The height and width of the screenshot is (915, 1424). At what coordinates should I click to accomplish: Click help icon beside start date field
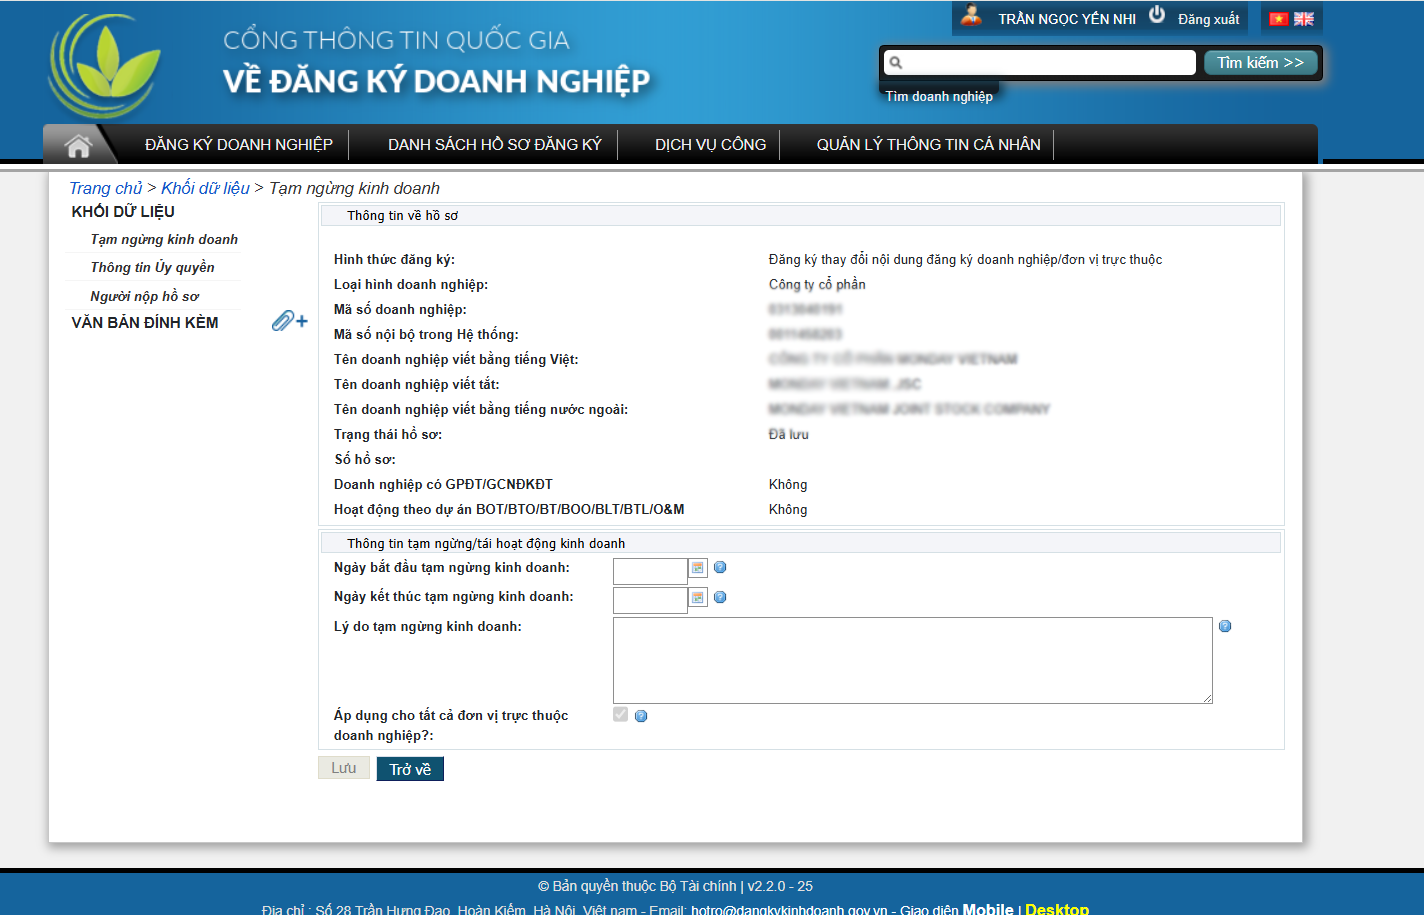point(720,568)
